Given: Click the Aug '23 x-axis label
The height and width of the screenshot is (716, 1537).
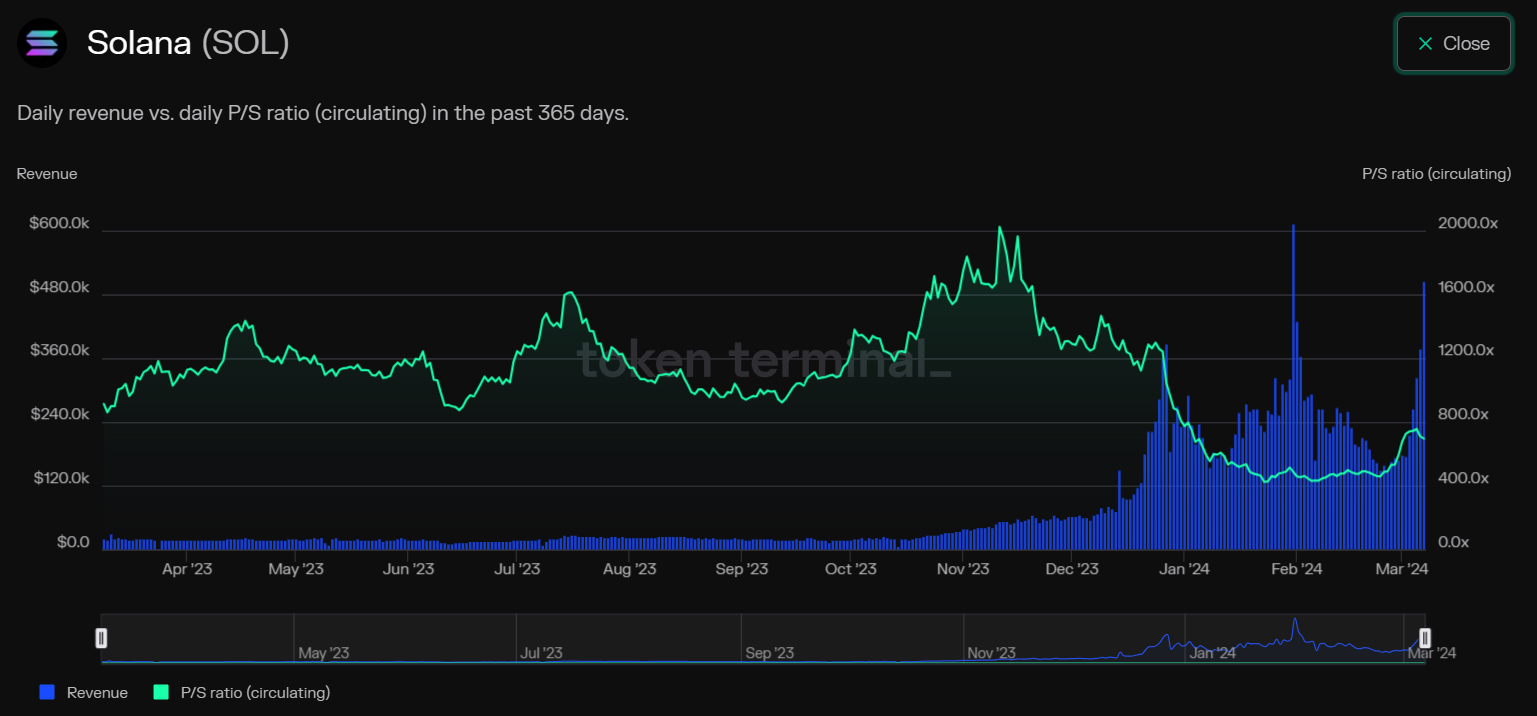Looking at the screenshot, I should 630,569.
